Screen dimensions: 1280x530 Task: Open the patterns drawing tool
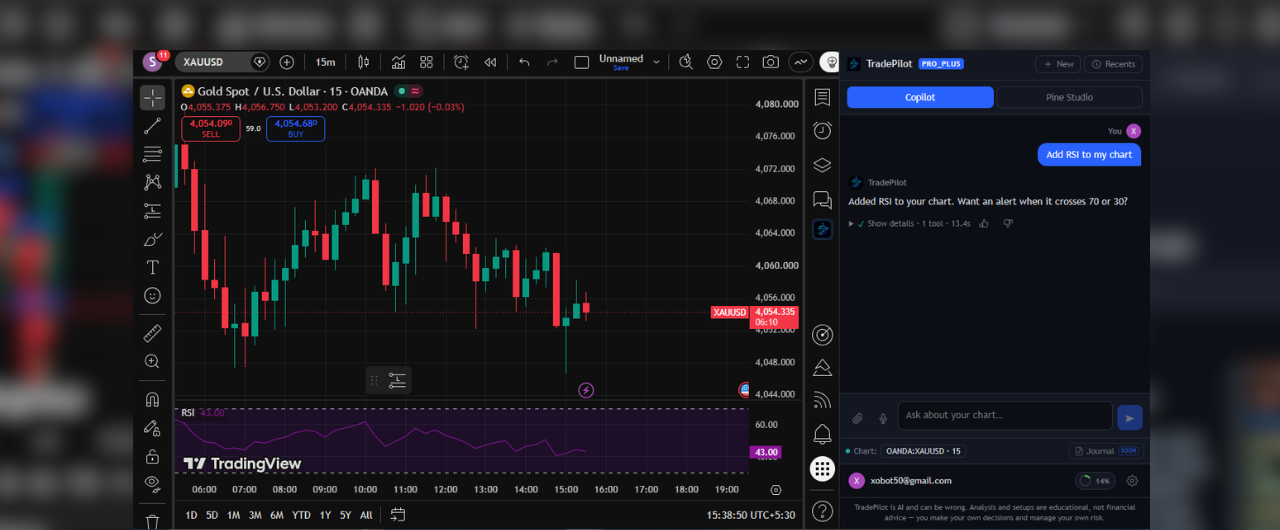pos(152,182)
